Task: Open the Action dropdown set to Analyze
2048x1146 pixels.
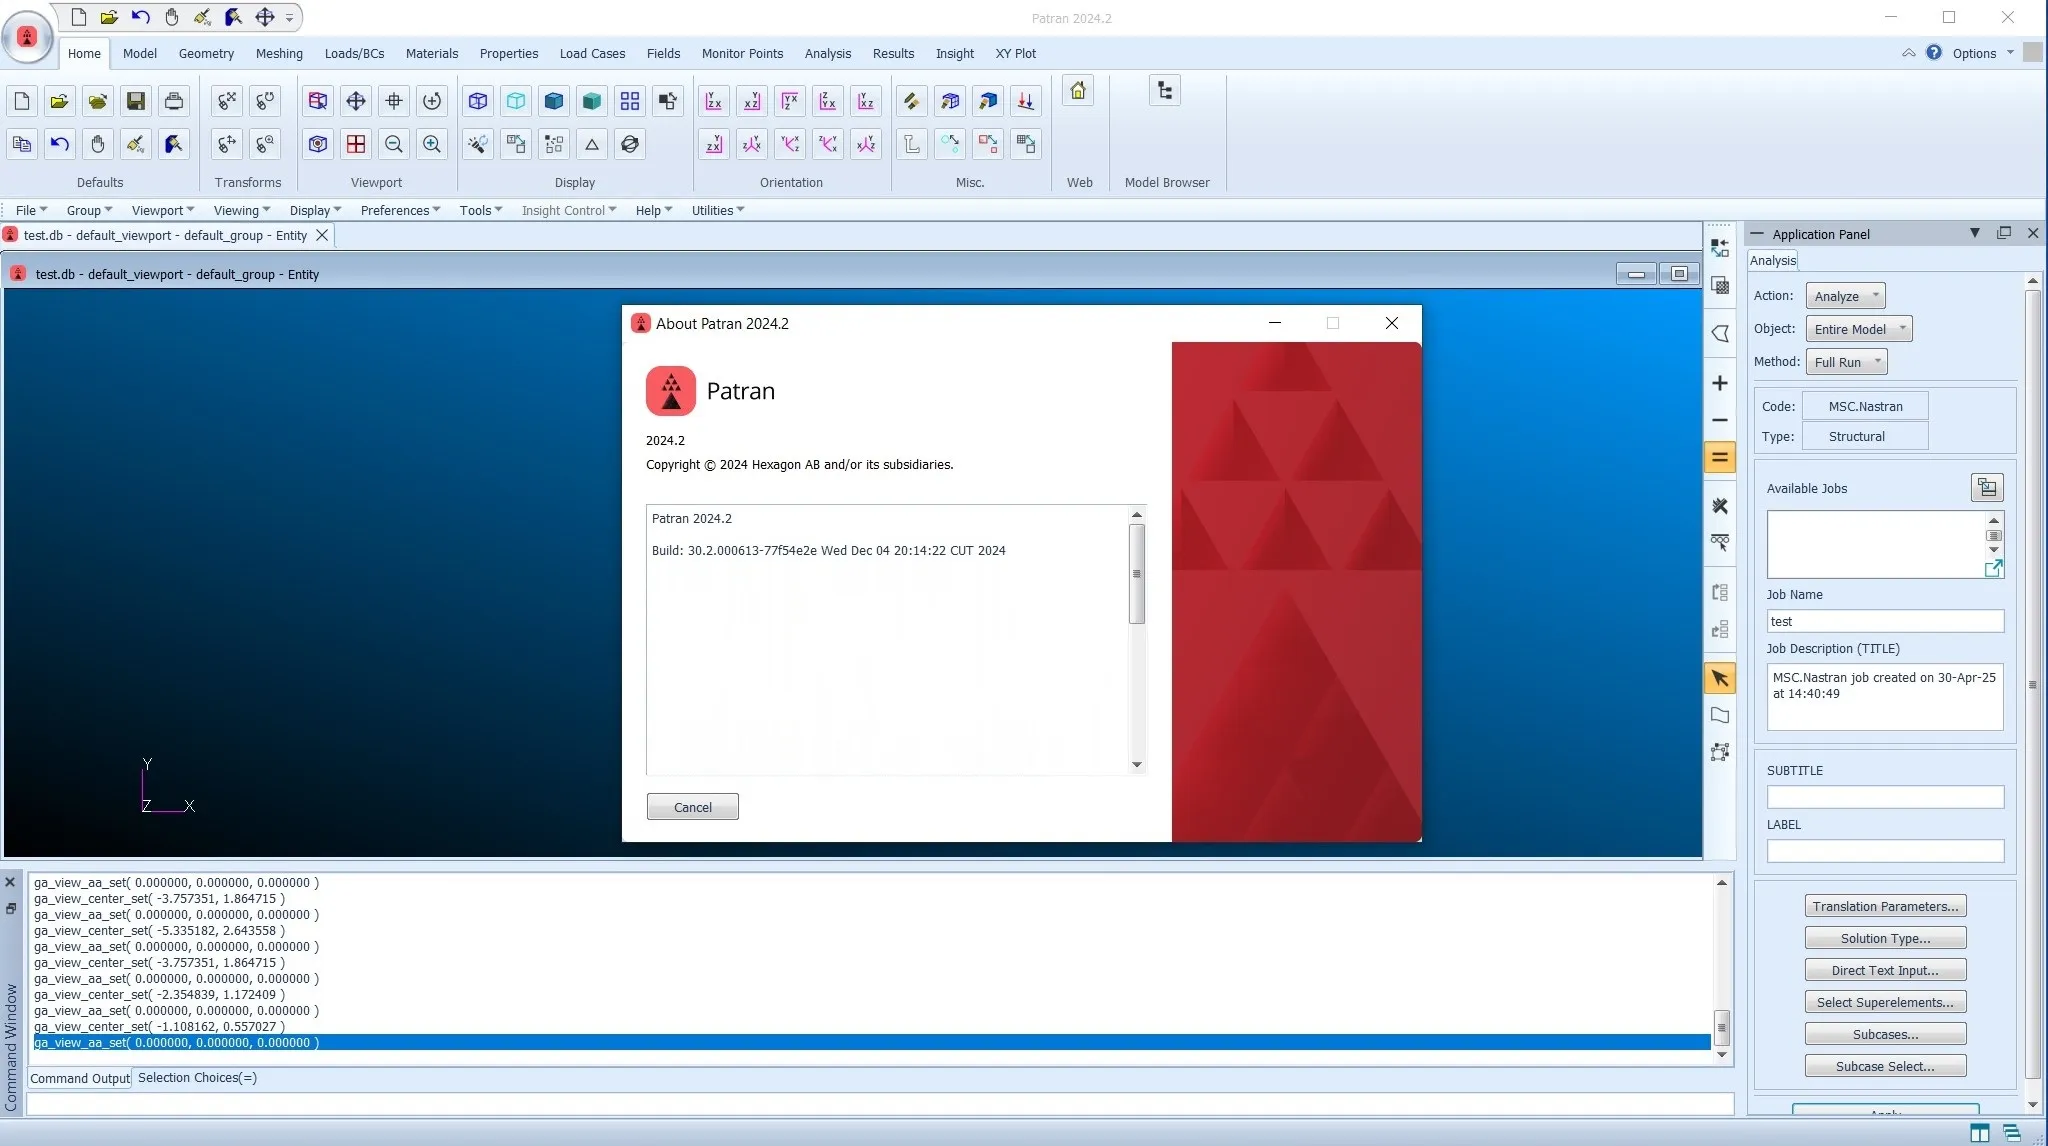Action: [1845, 296]
